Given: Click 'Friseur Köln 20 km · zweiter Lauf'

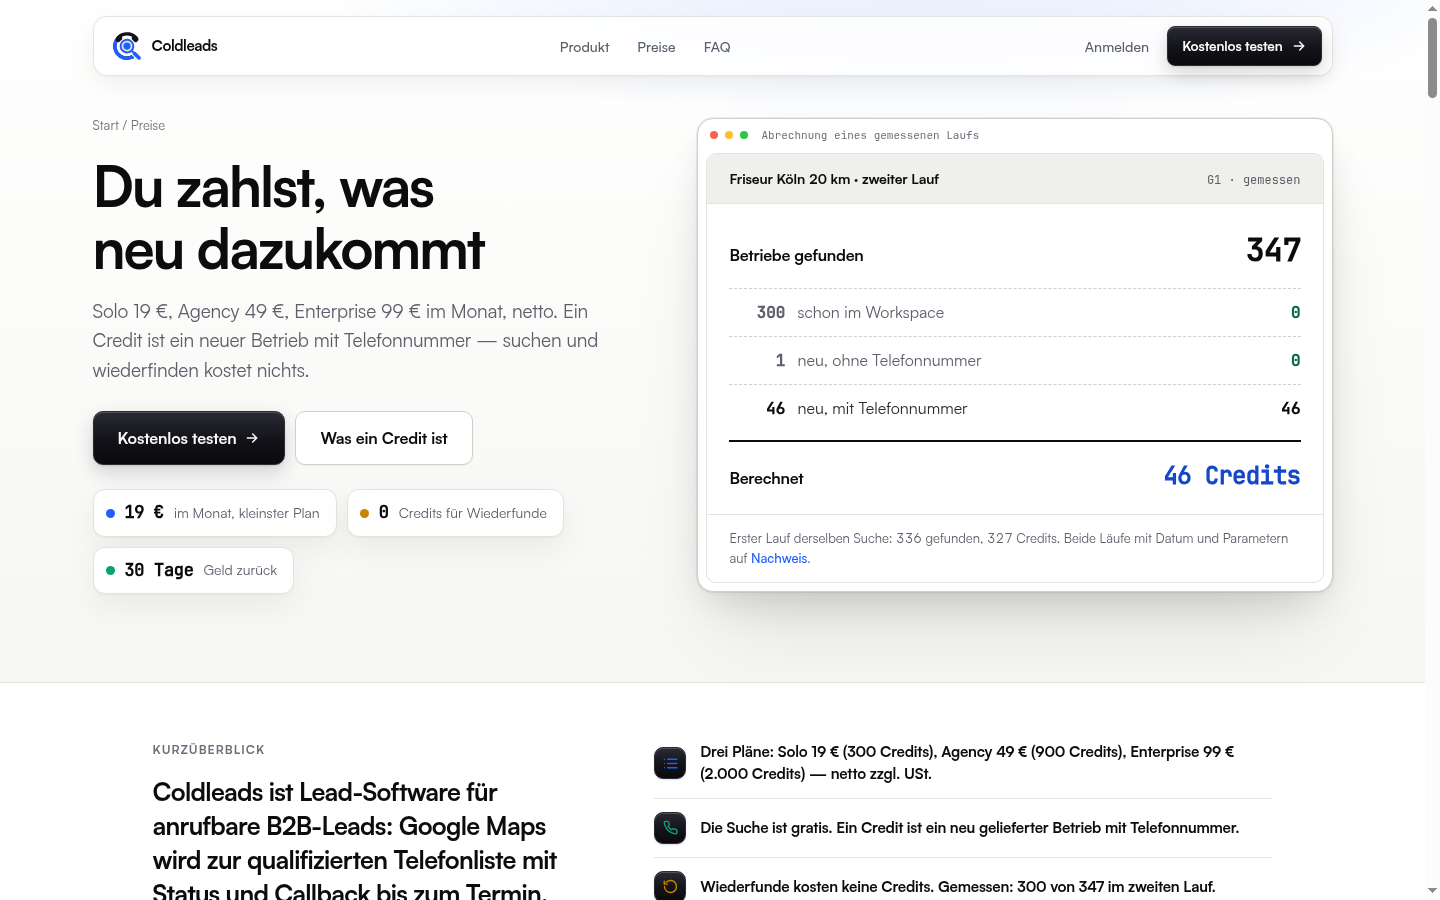Looking at the screenshot, I should (834, 179).
